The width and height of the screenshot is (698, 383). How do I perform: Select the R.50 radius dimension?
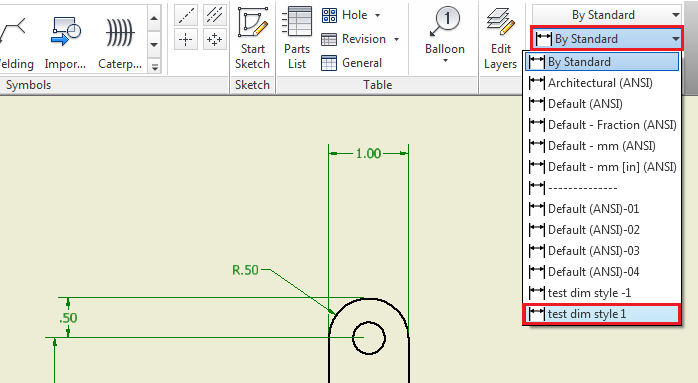coord(245,270)
